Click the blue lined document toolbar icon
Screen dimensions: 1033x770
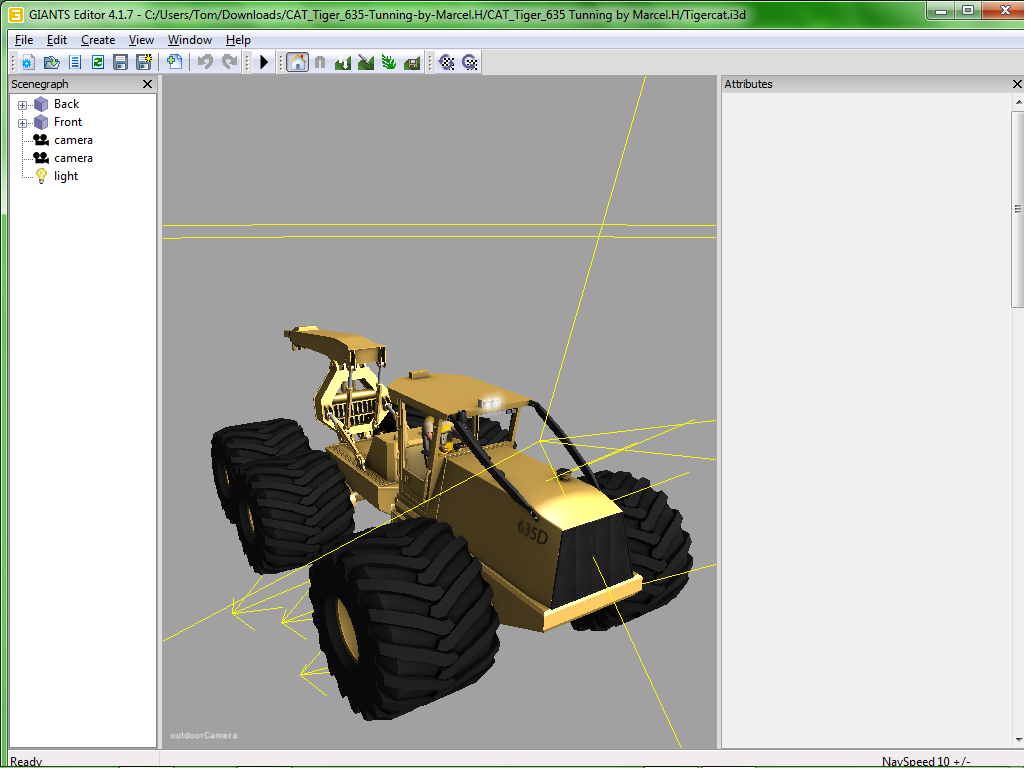[75, 63]
